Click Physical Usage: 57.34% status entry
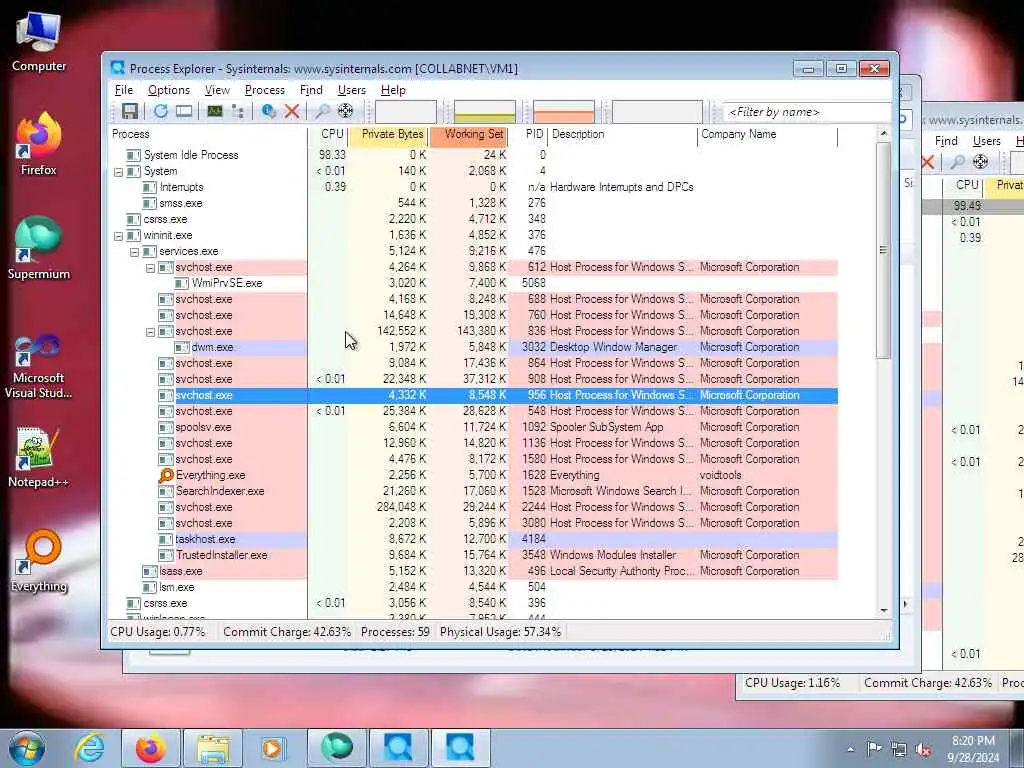The height and width of the screenshot is (768, 1024). pos(500,632)
